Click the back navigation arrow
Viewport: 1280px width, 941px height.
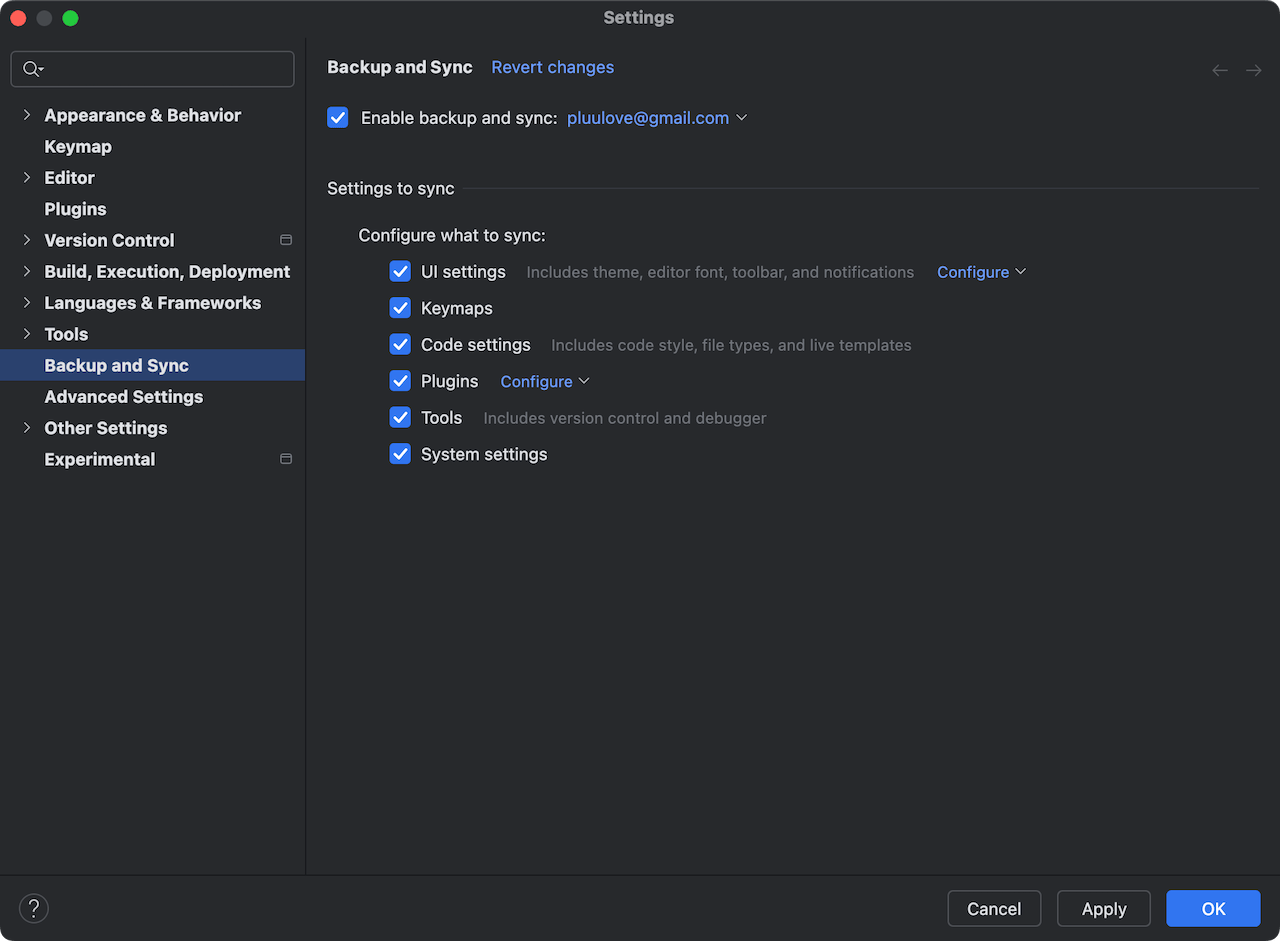1220,70
